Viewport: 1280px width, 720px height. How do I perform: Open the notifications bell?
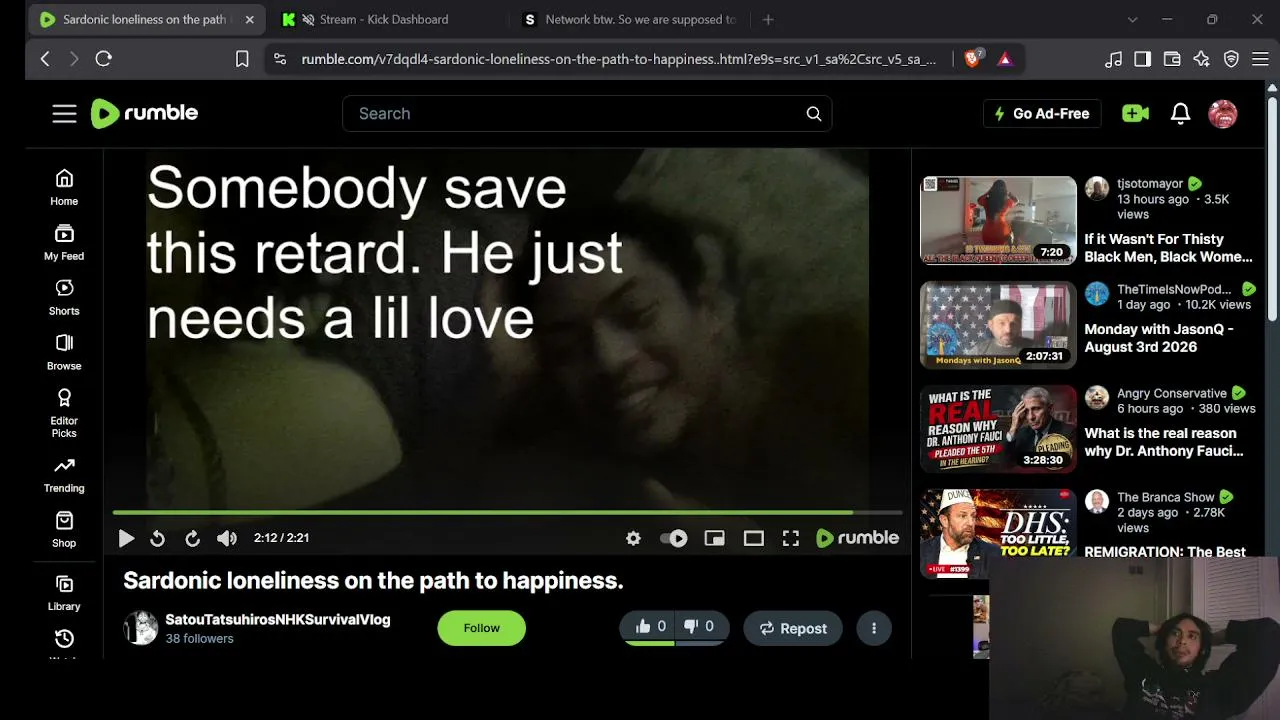[1181, 114]
